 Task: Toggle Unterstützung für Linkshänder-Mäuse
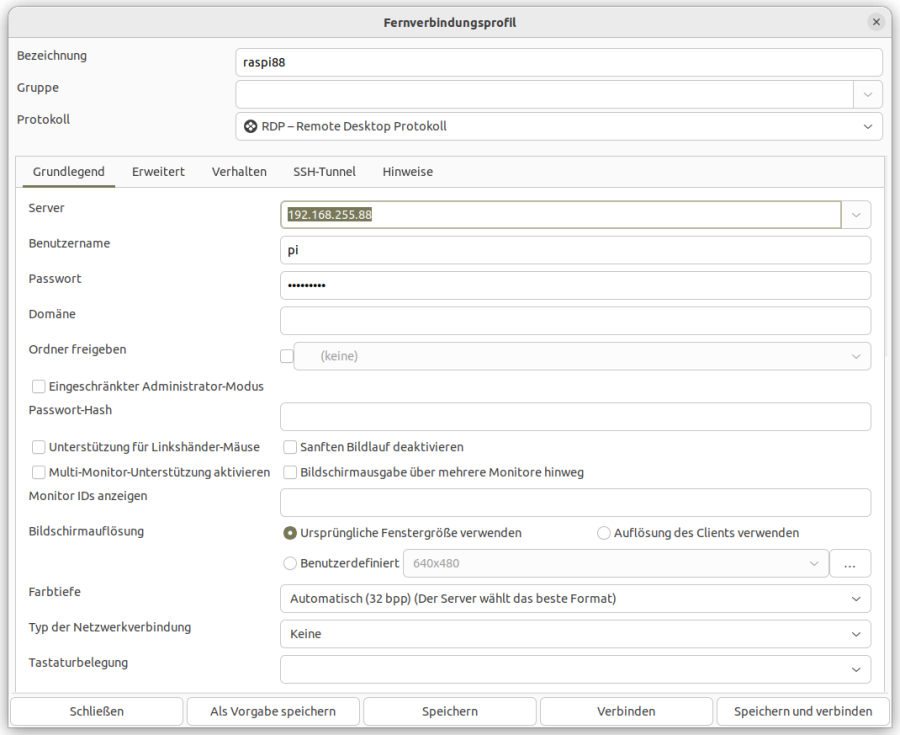pos(39,447)
